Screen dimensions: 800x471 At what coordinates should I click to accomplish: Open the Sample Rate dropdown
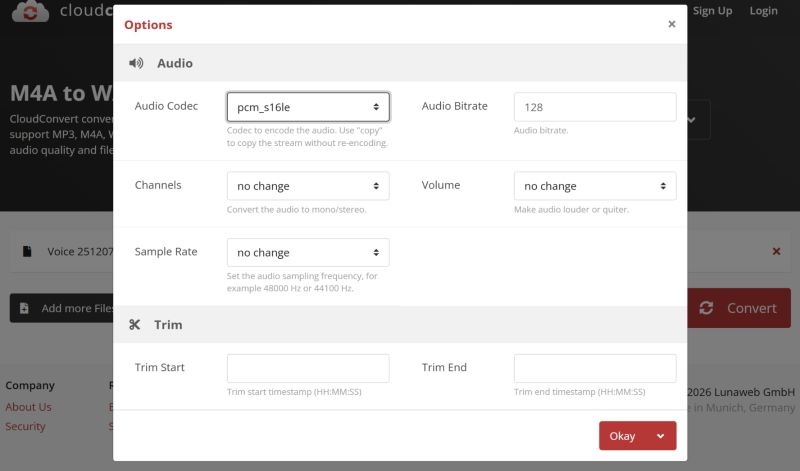point(308,253)
